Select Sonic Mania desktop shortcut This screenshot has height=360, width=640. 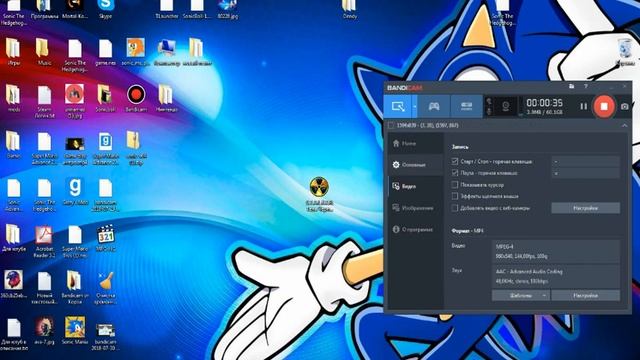point(75,331)
